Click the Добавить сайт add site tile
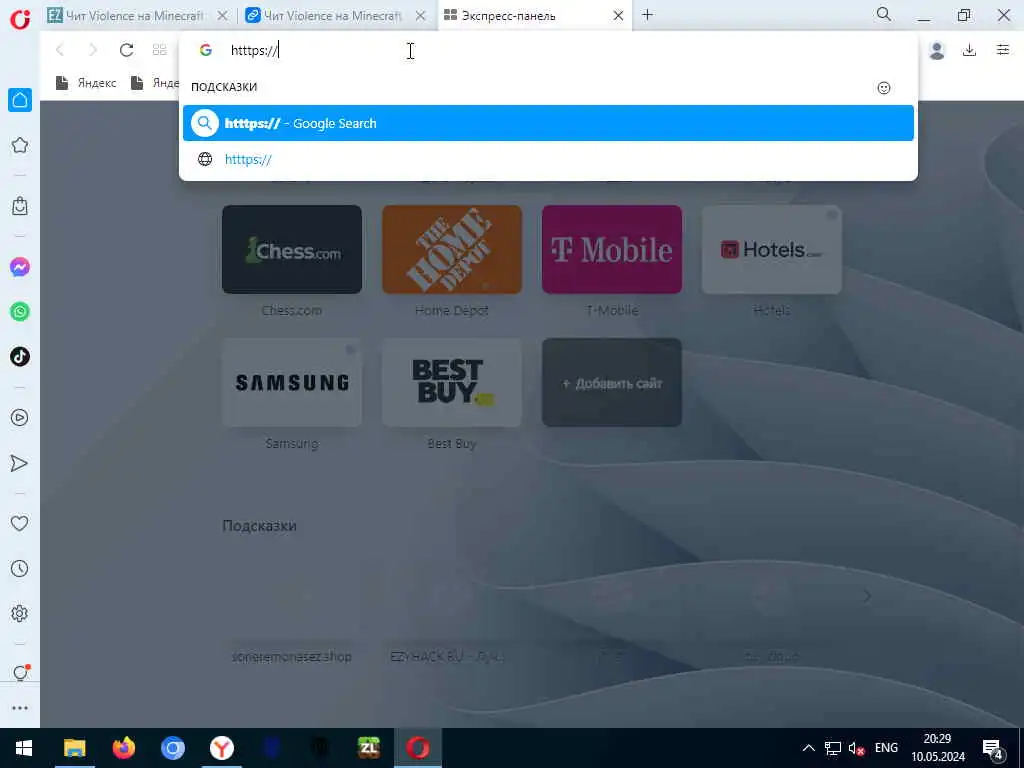1024x768 pixels. [x=612, y=382]
